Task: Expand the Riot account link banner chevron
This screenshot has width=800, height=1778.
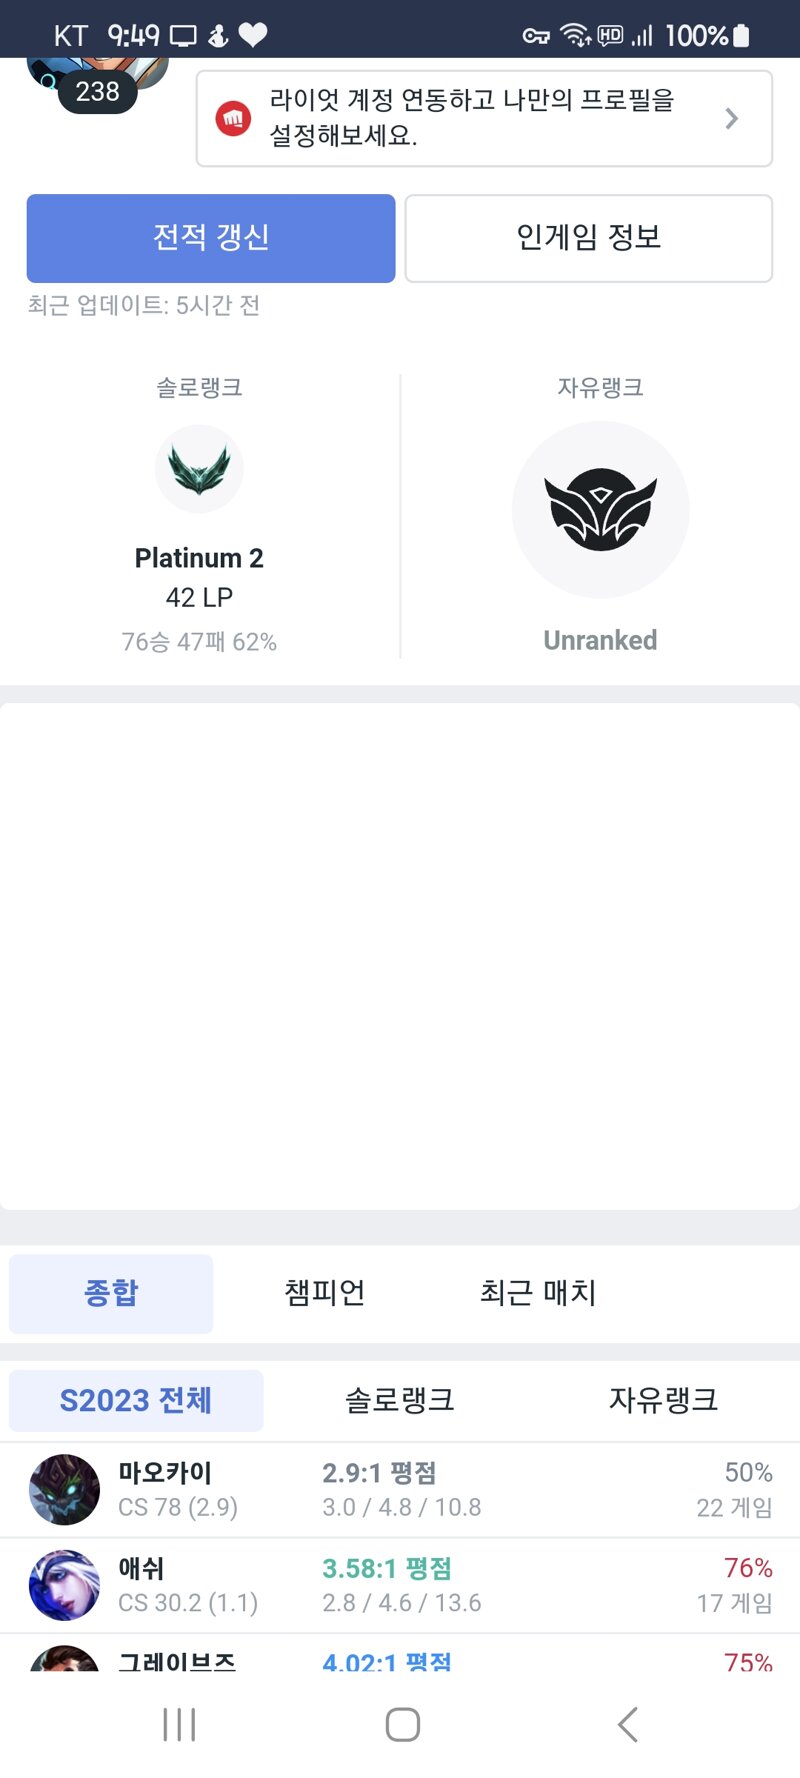Action: [x=732, y=119]
